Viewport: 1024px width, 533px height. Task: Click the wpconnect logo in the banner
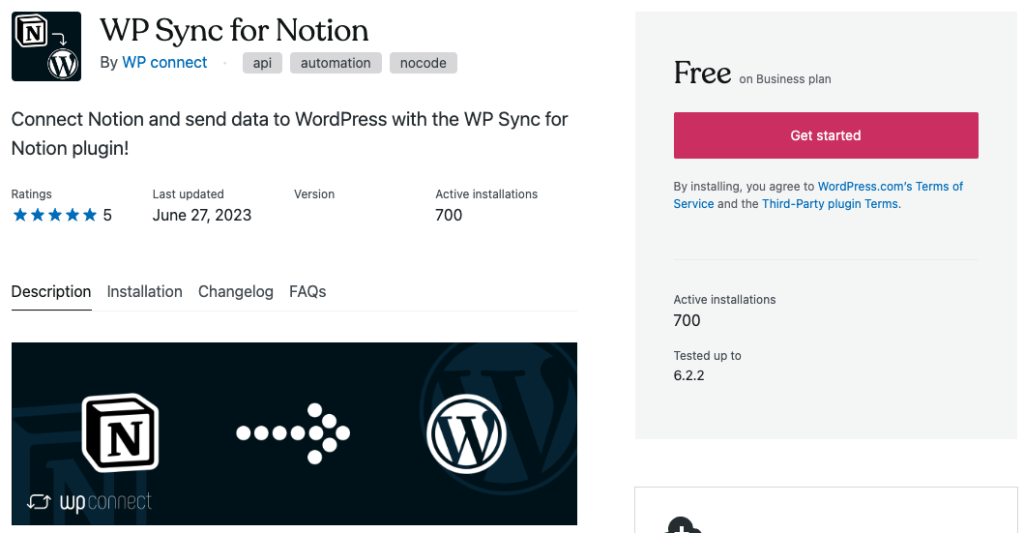(89, 502)
